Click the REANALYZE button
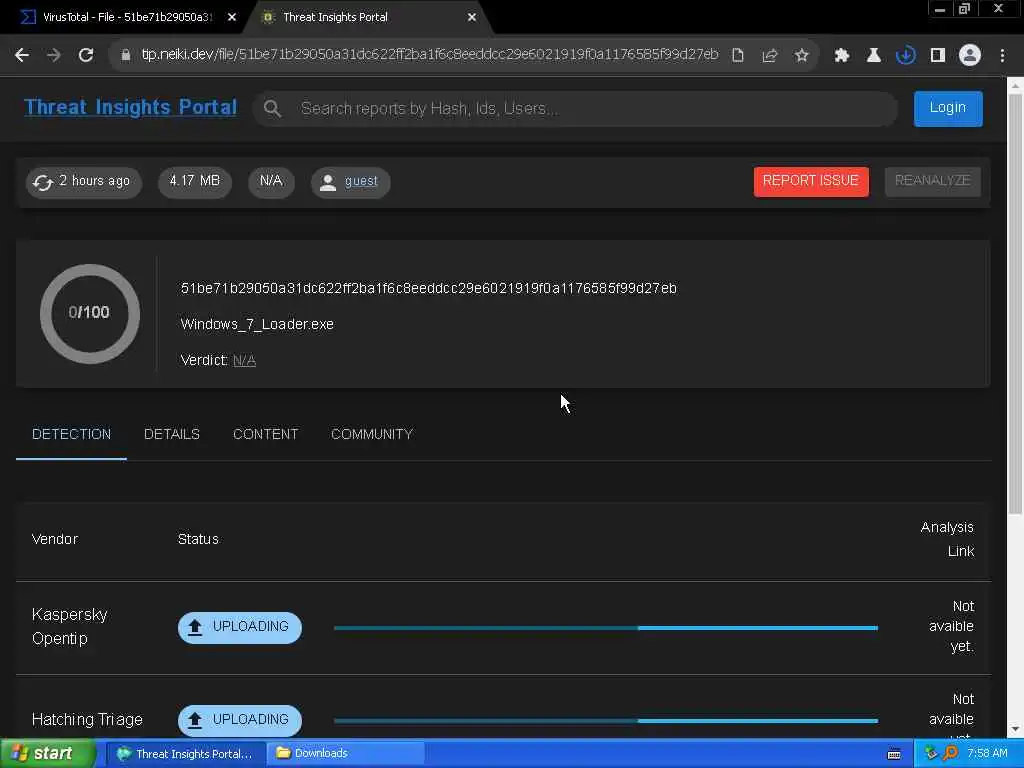 coord(933,181)
